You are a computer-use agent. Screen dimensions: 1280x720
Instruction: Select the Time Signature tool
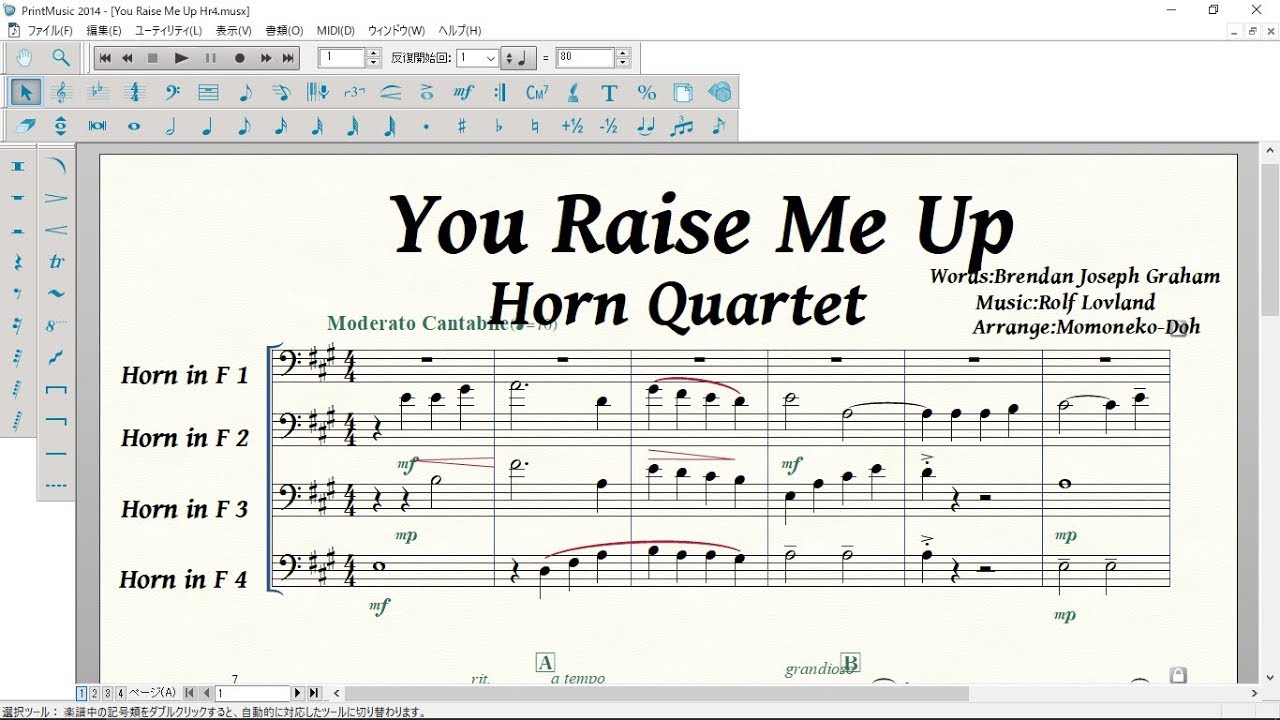pyautogui.click(x=135, y=93)
